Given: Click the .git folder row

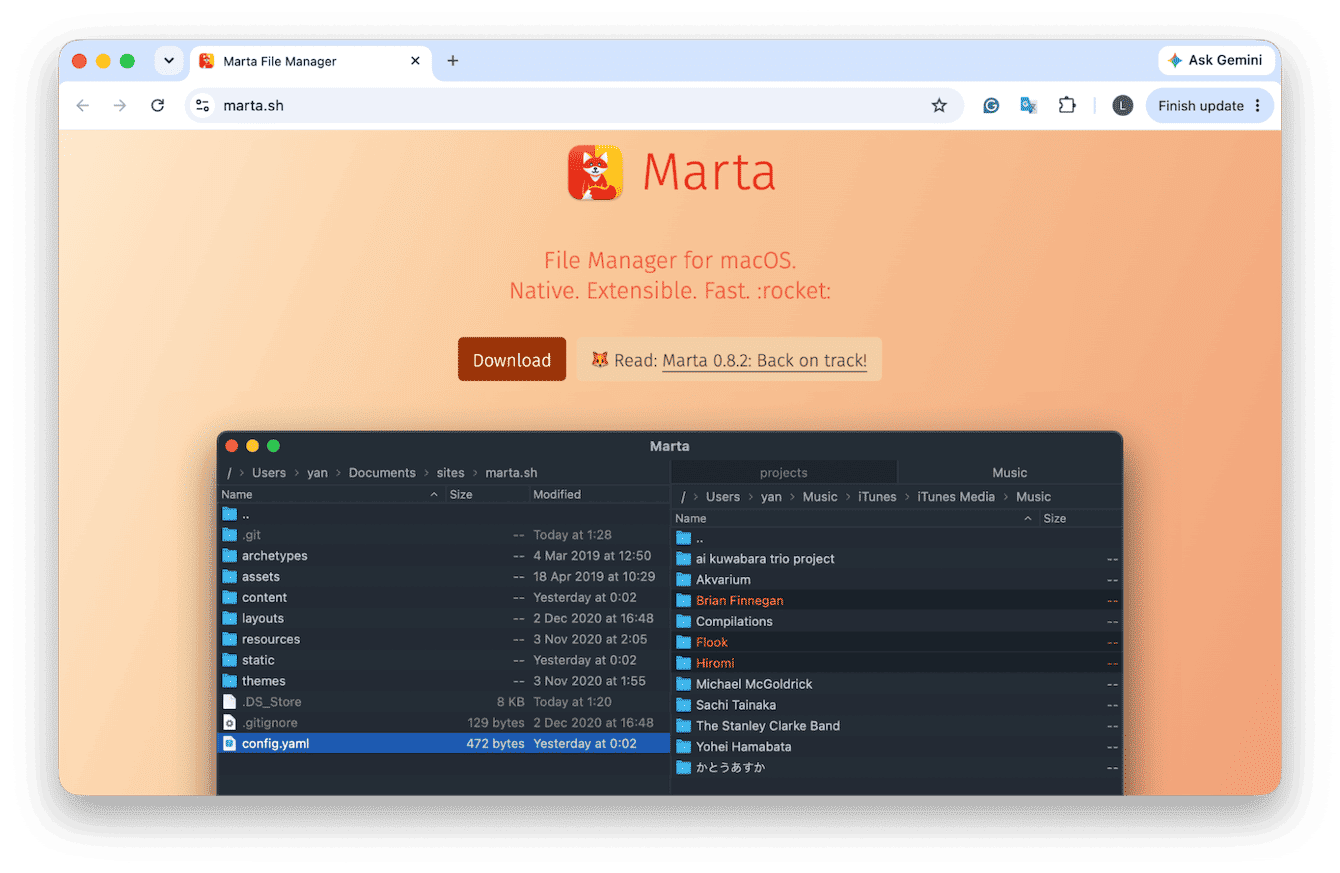Looking at the screenshot, I should point(443,535).
